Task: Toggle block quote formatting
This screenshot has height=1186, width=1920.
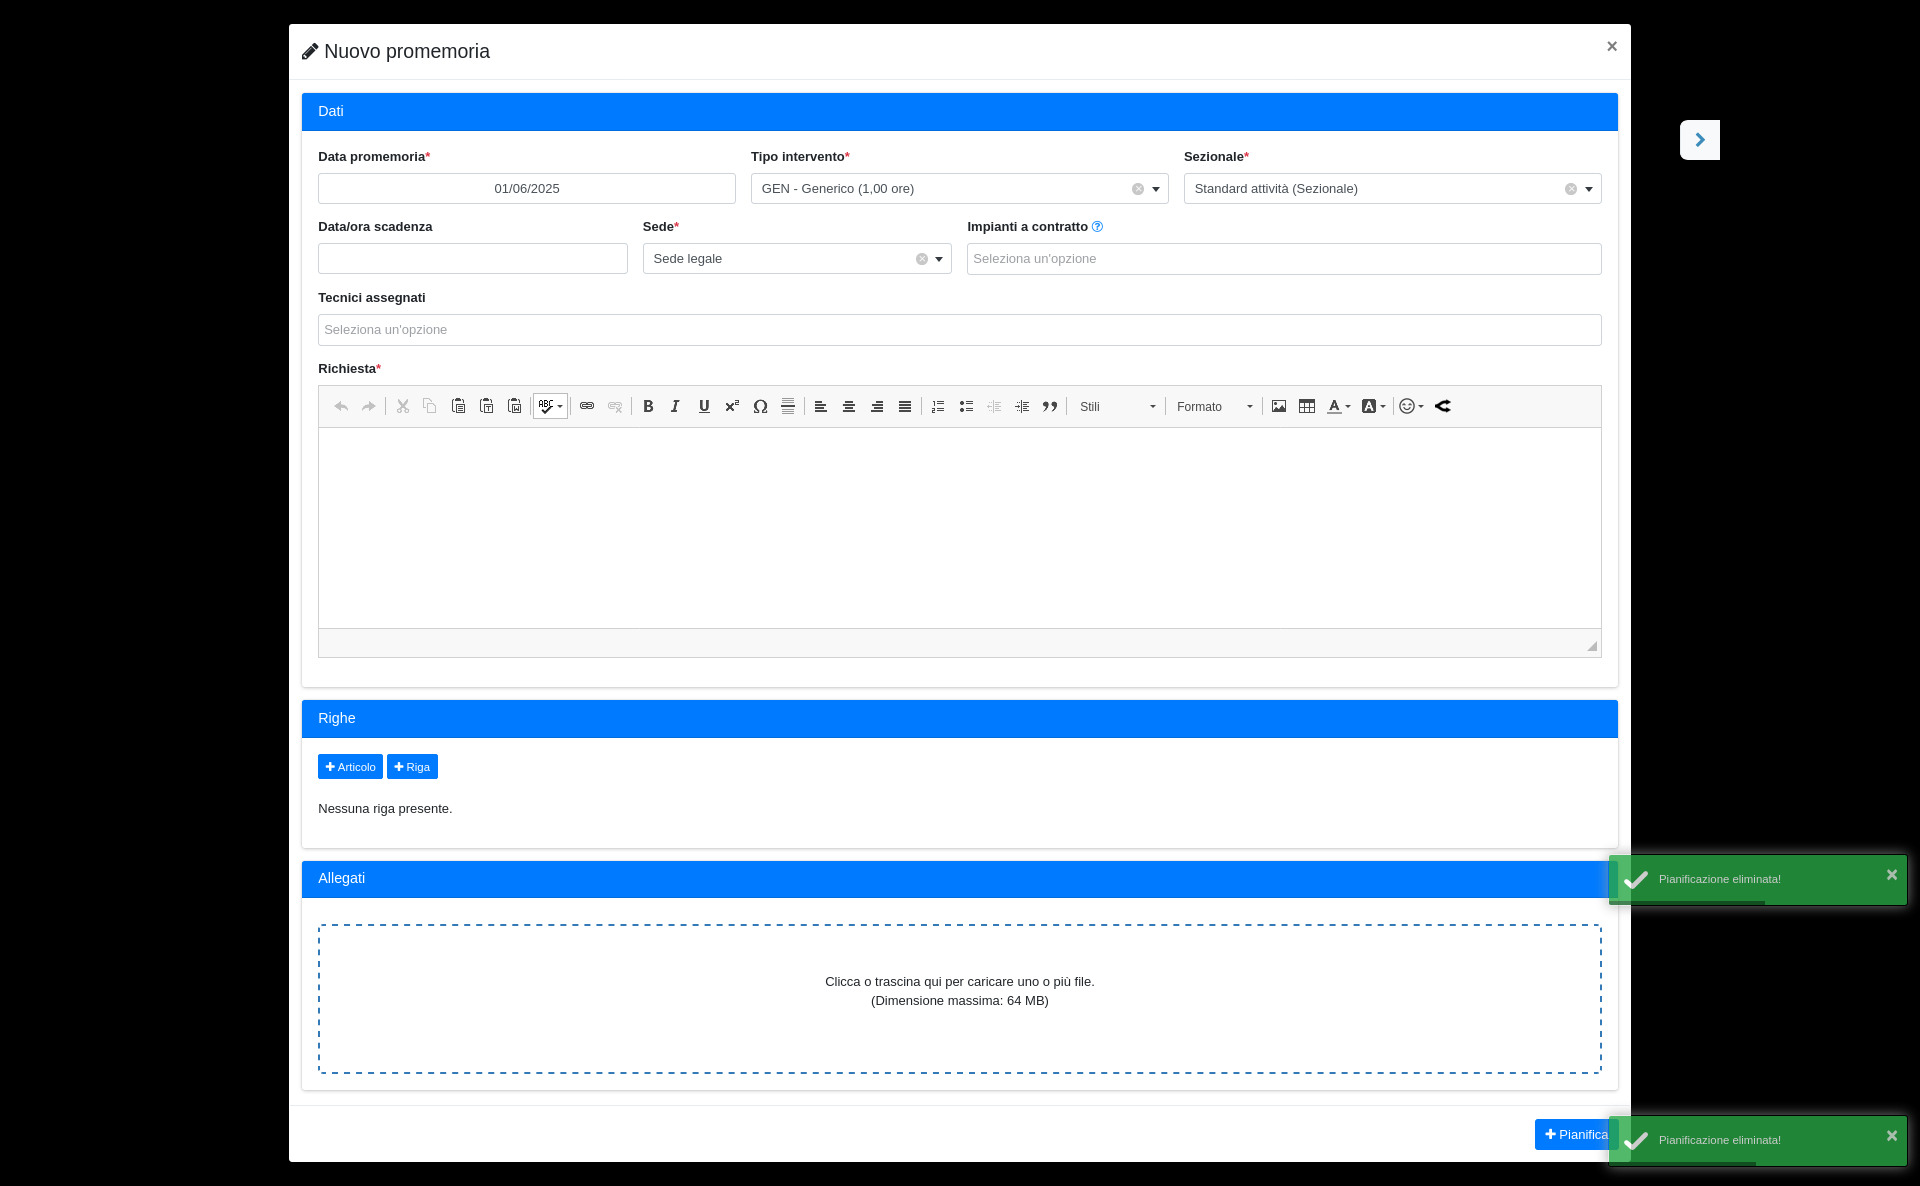Action: pyautogui.click(x=1050, y=406)
